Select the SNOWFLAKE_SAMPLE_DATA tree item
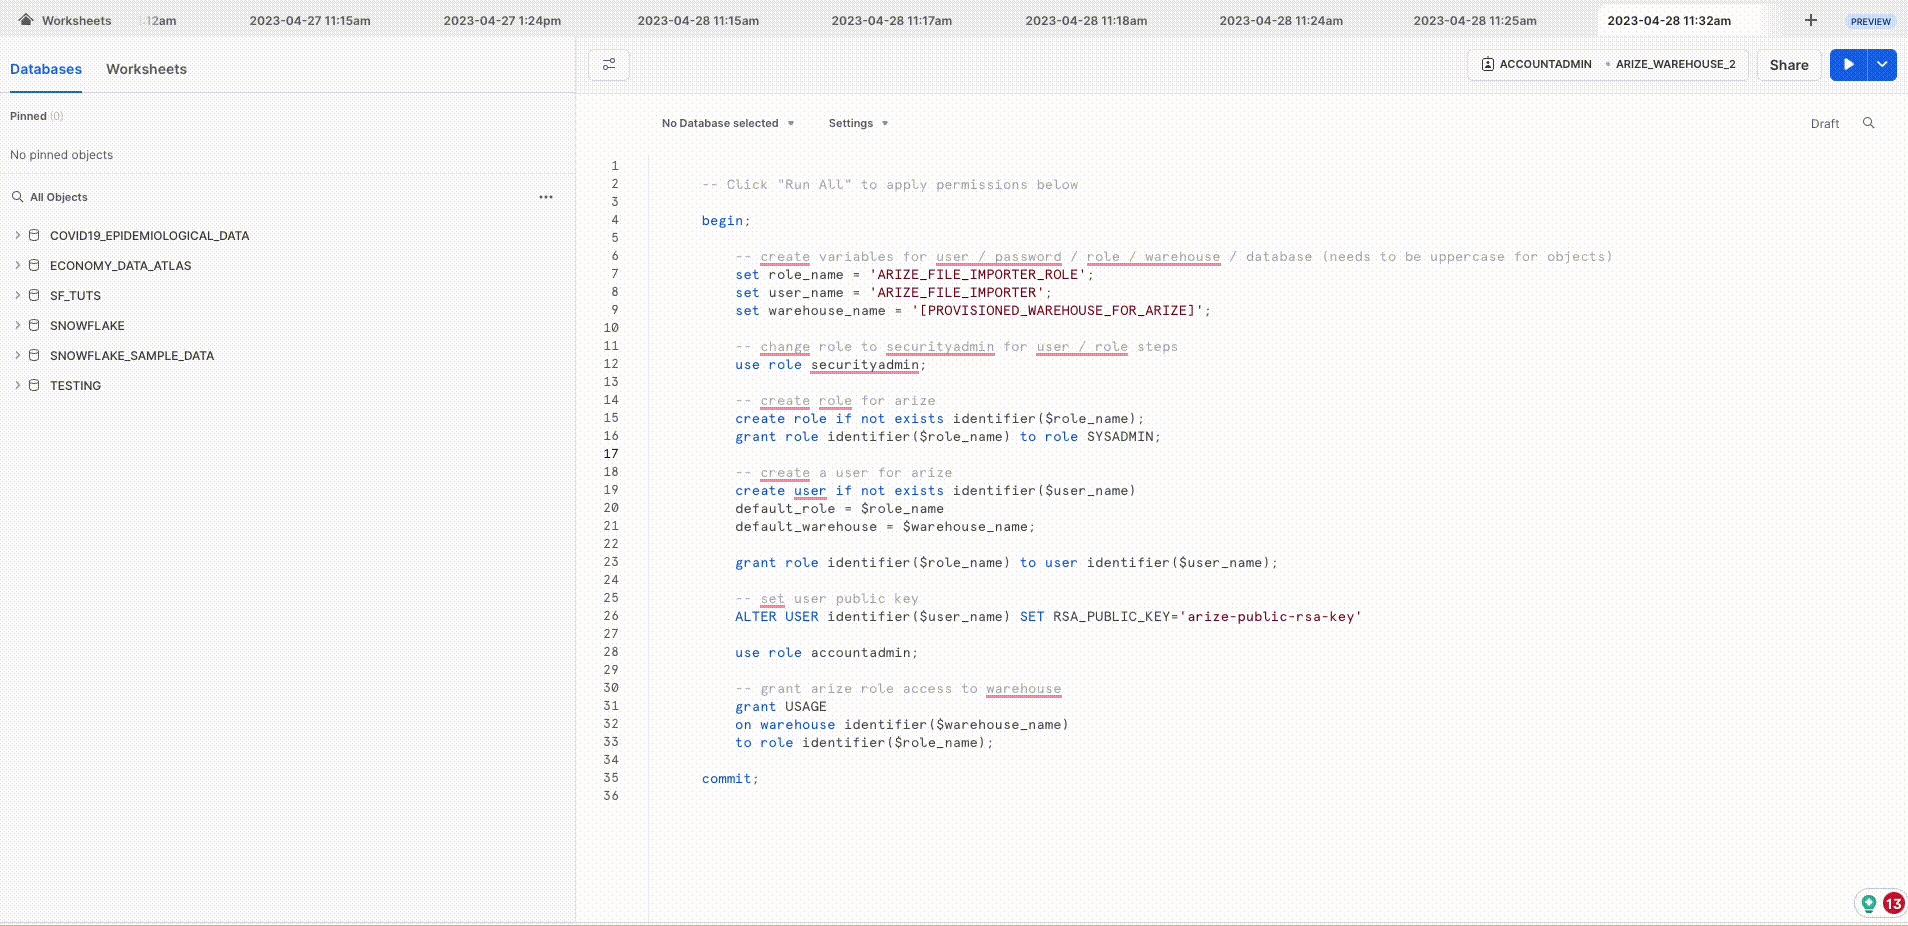 point(132,356)
